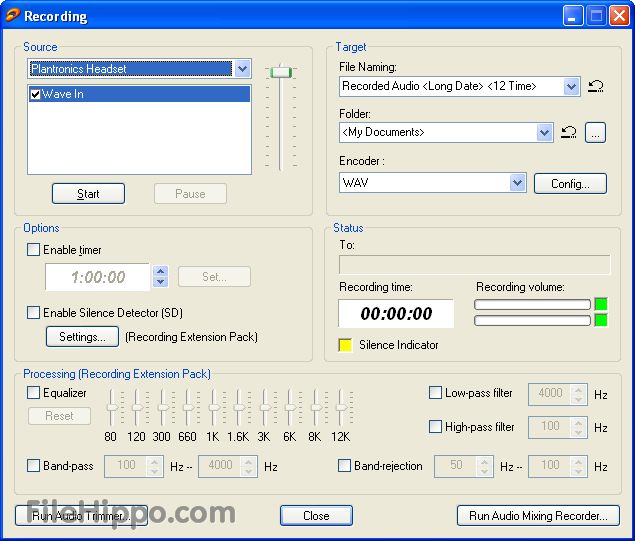The width and height of the screenshot is (635, 541).
Task: Enable Silence Detector (SD) checkbox
Action: click(x=34, y=312)
